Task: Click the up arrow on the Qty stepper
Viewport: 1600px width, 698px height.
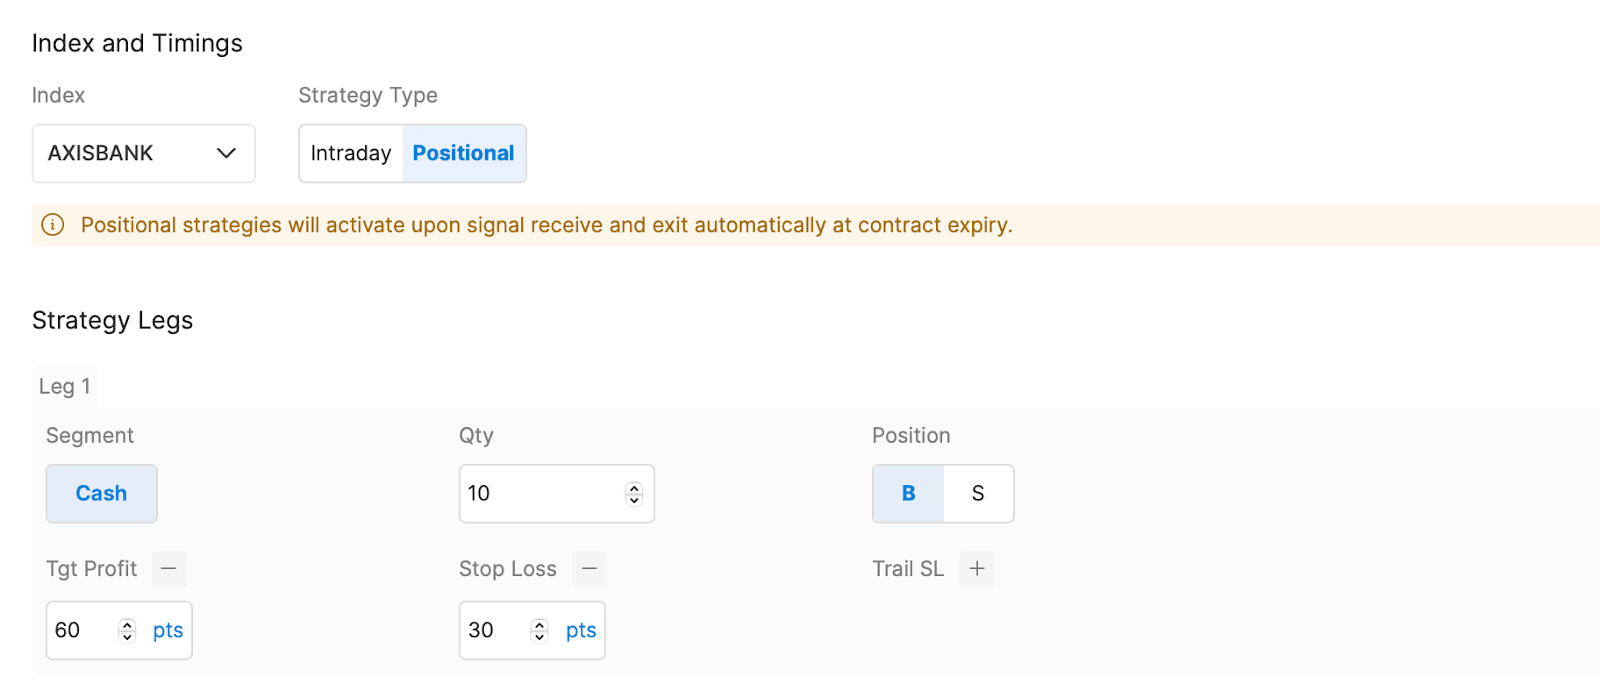Action: 633,488
